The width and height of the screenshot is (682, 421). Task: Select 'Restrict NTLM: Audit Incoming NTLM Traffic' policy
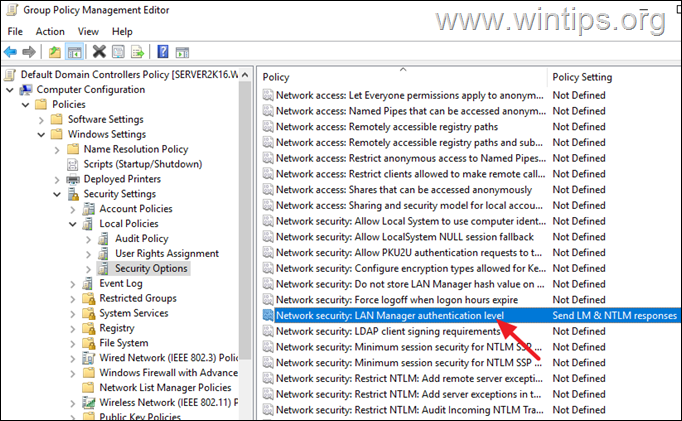409,410
